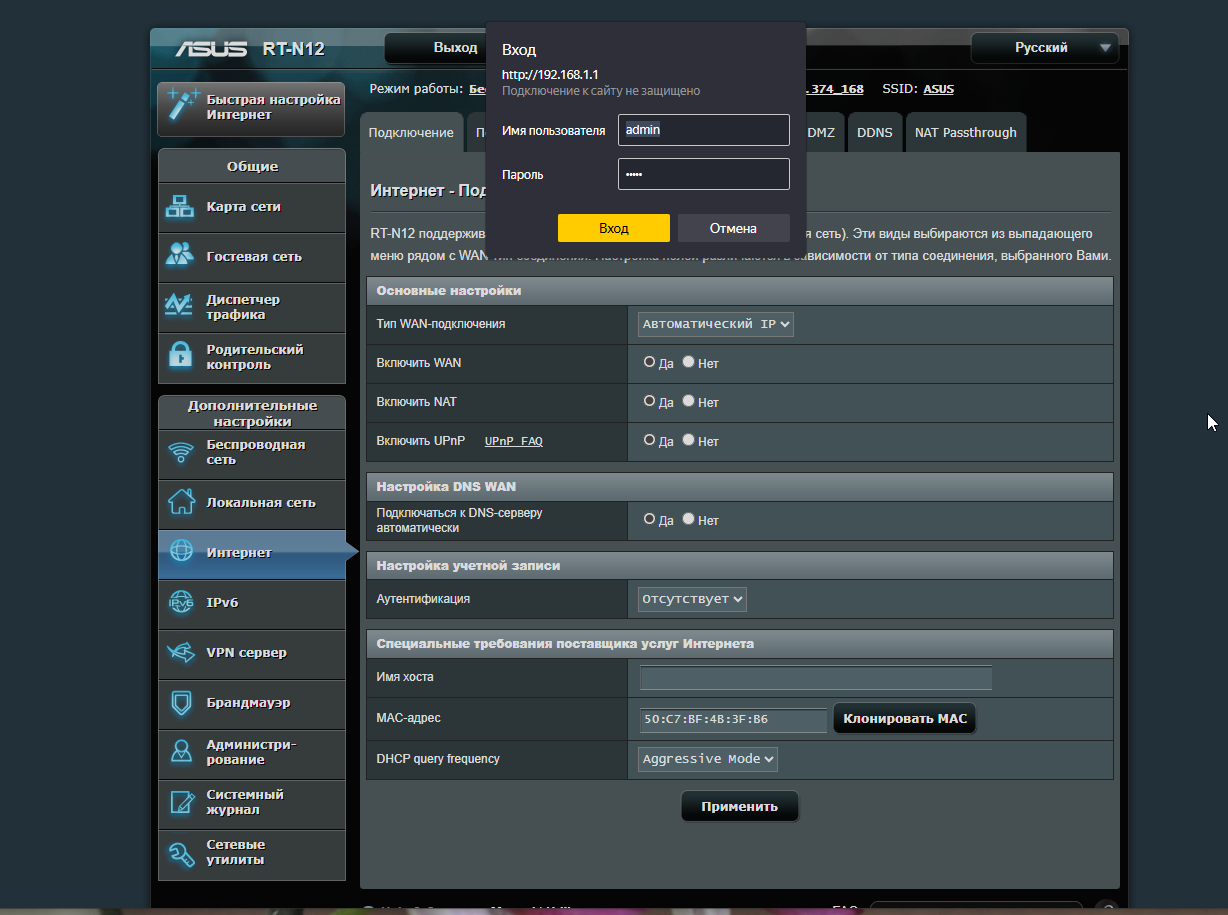Switch to the DDNS tab

click(x=875, y=132)
